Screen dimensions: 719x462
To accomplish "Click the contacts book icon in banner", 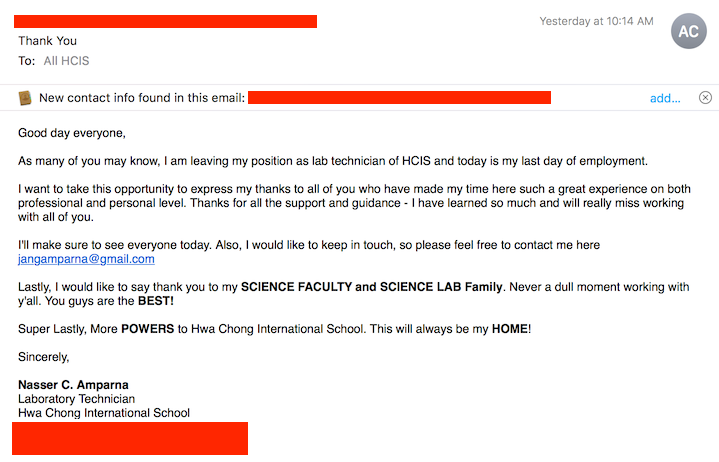I will tap(25, 98).
